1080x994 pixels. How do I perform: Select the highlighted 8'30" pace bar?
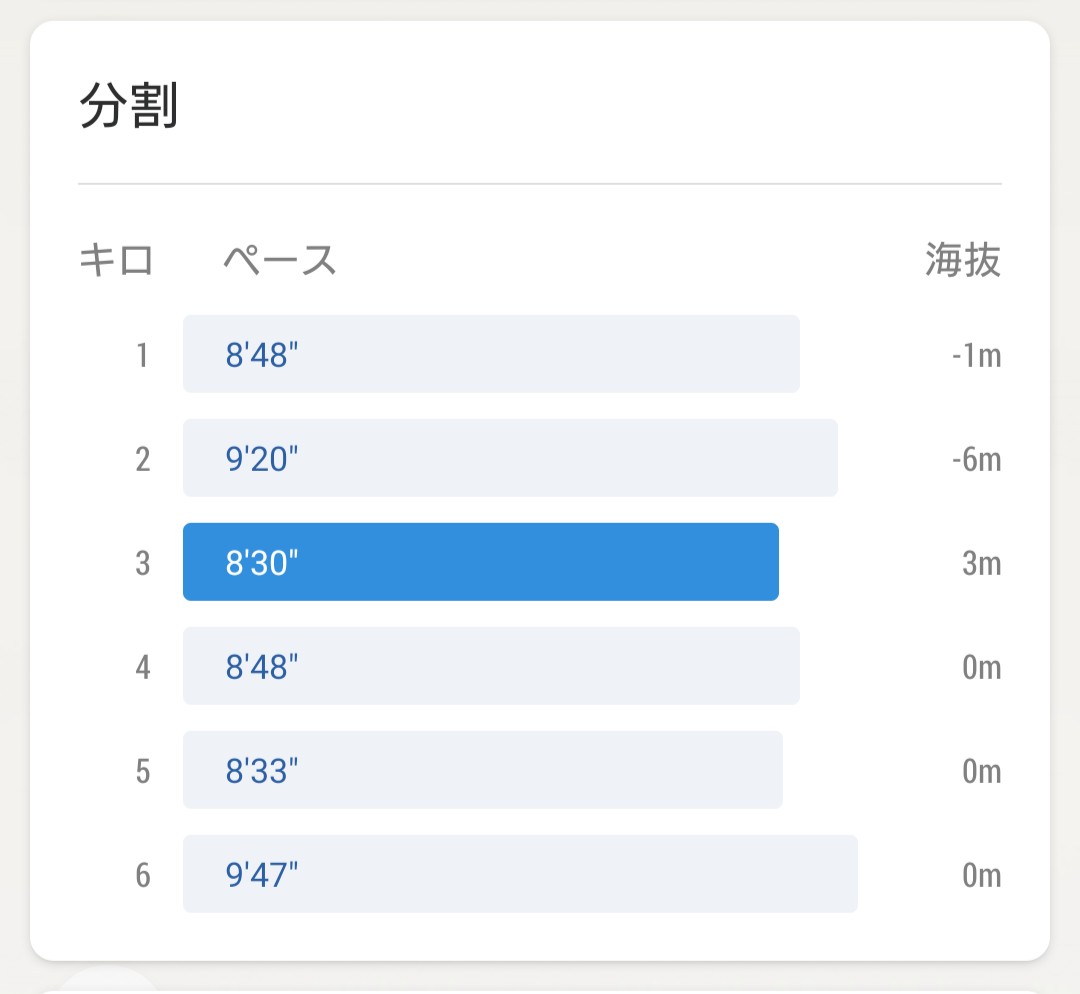480,562
